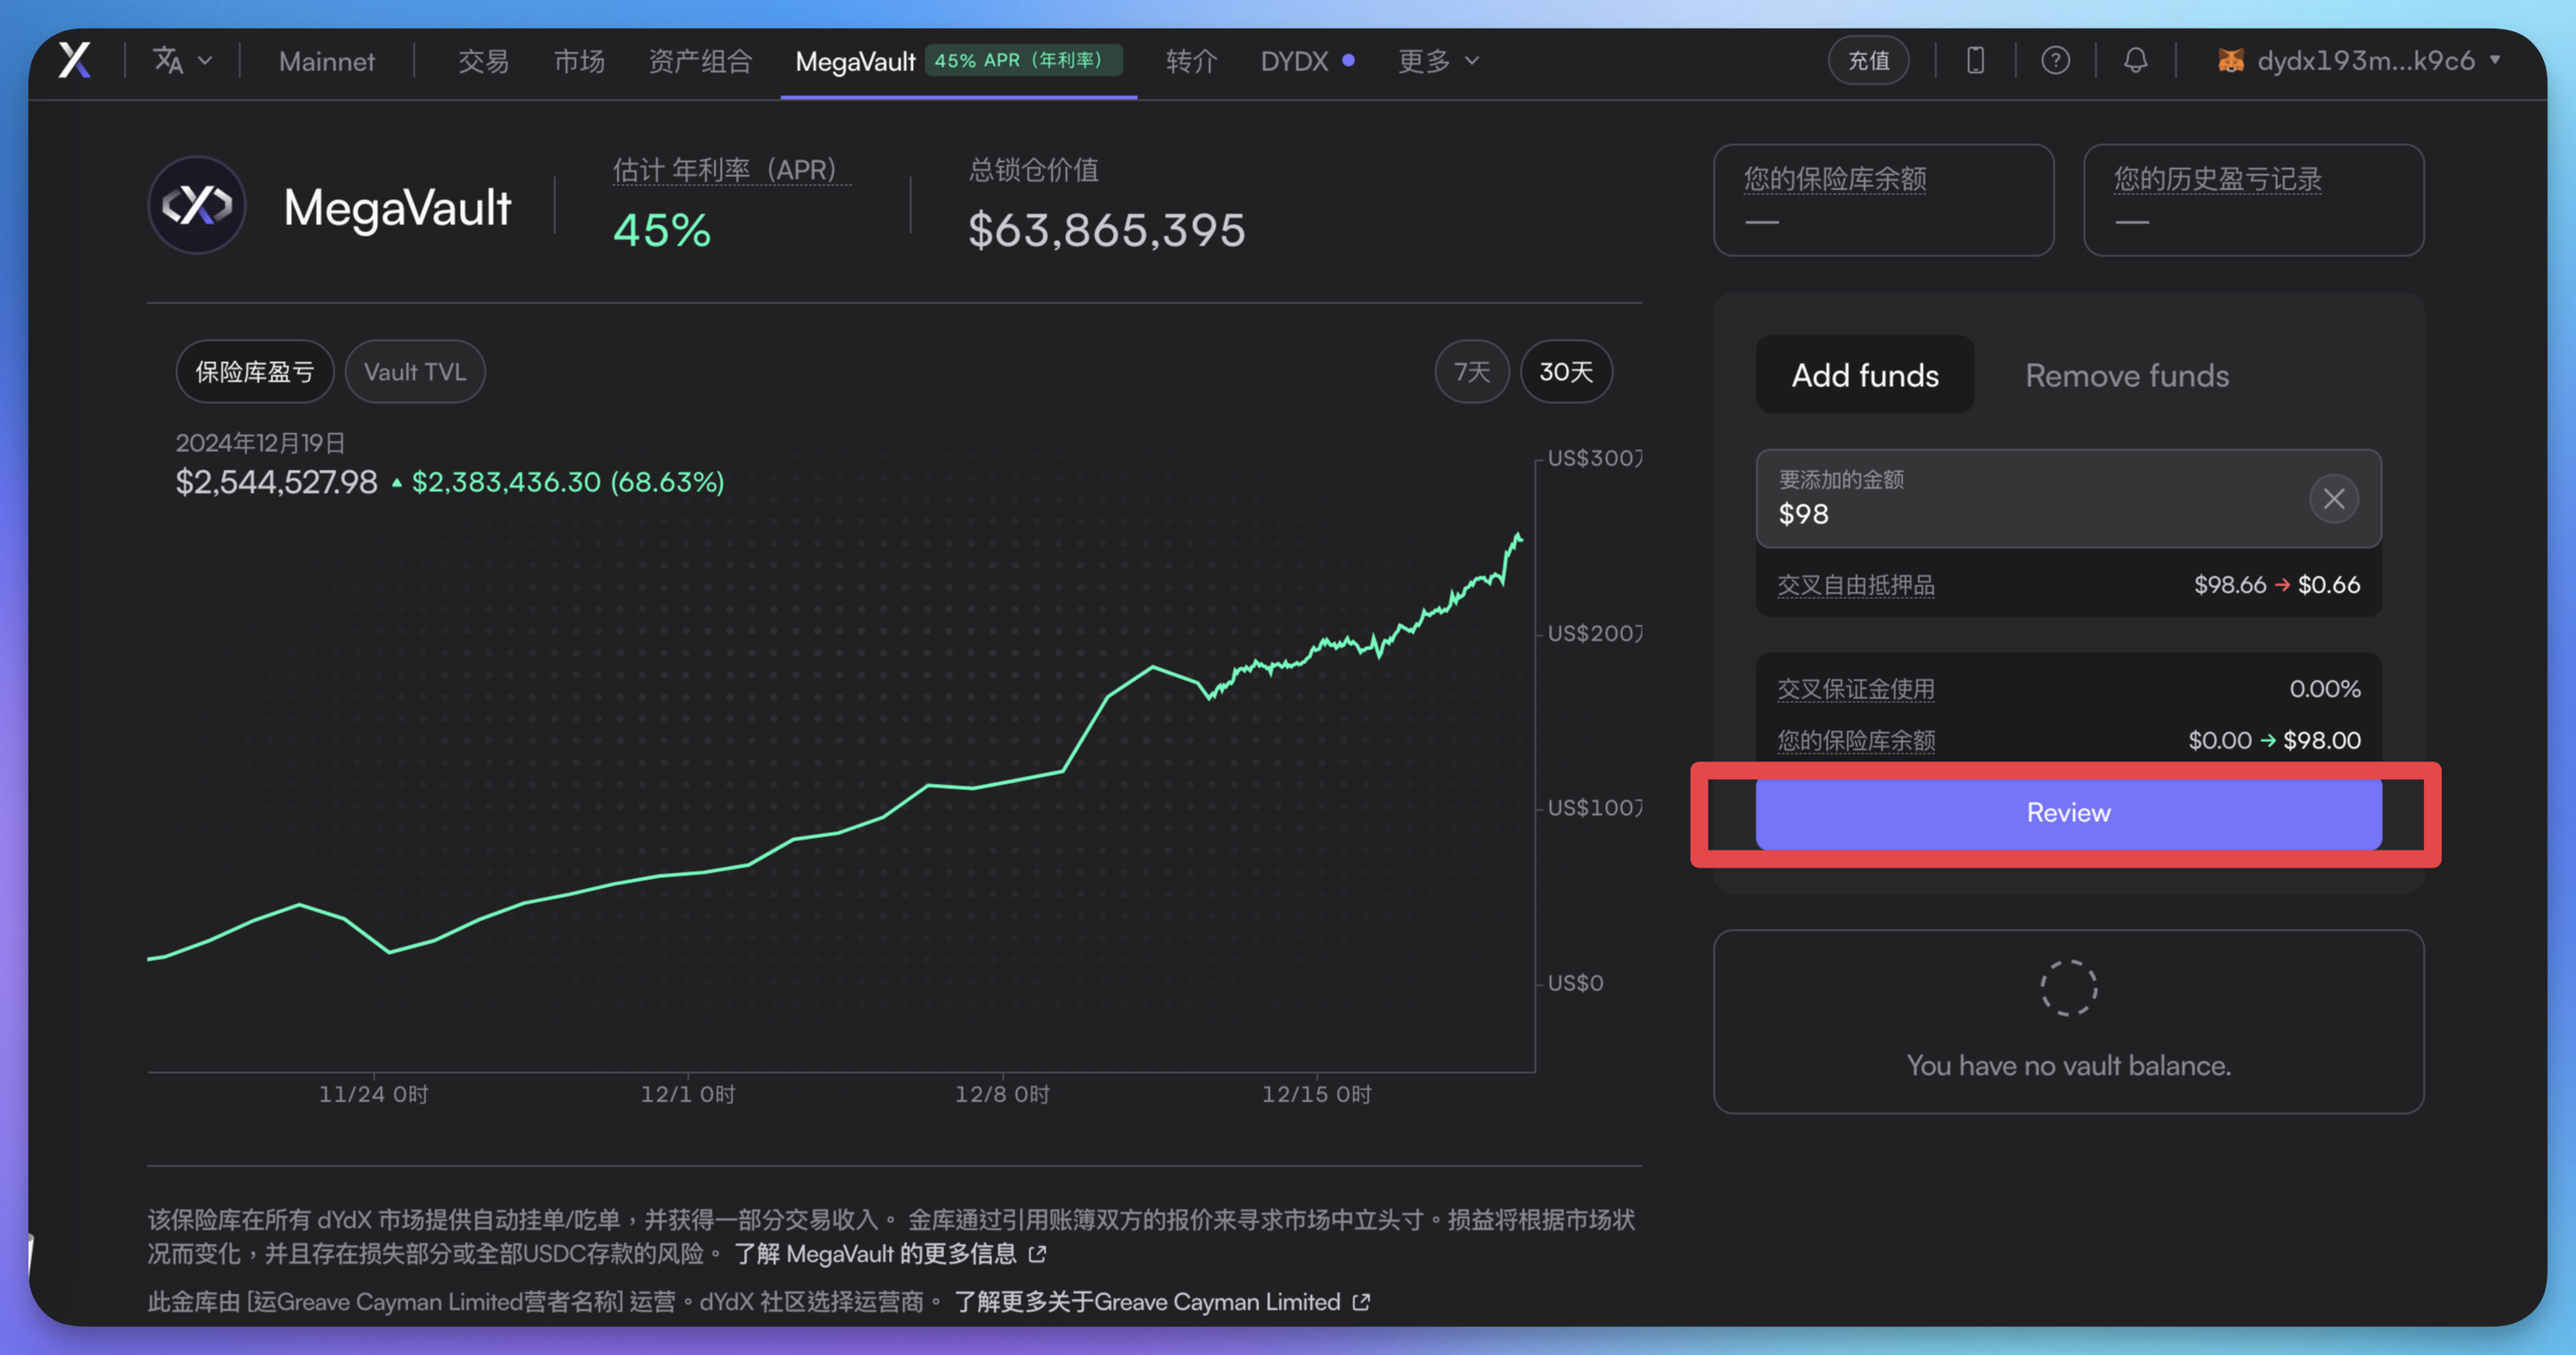Screen dimensions: 2576x1355
Task: Click the 2024年12月19日 date label
Action: 260,443
